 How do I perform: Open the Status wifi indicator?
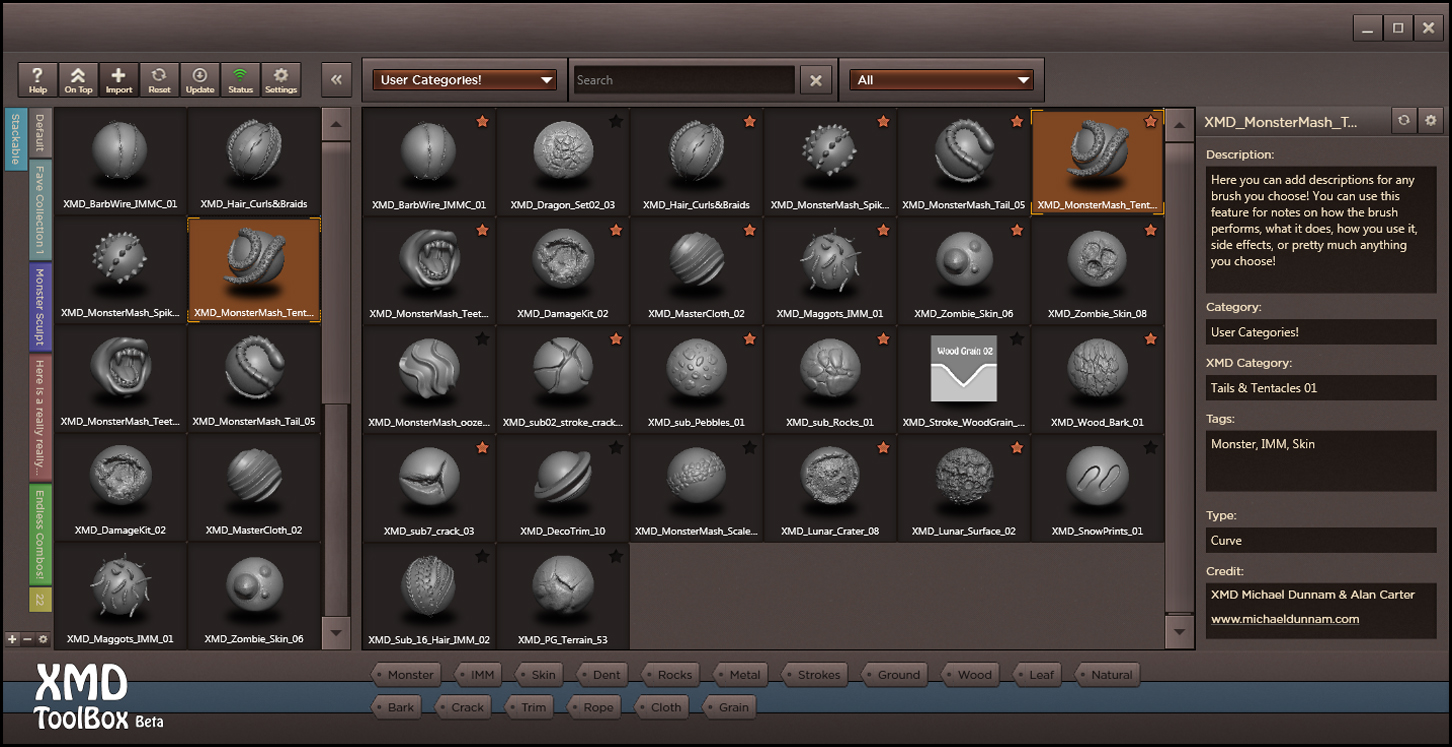[x=240, y=79]
